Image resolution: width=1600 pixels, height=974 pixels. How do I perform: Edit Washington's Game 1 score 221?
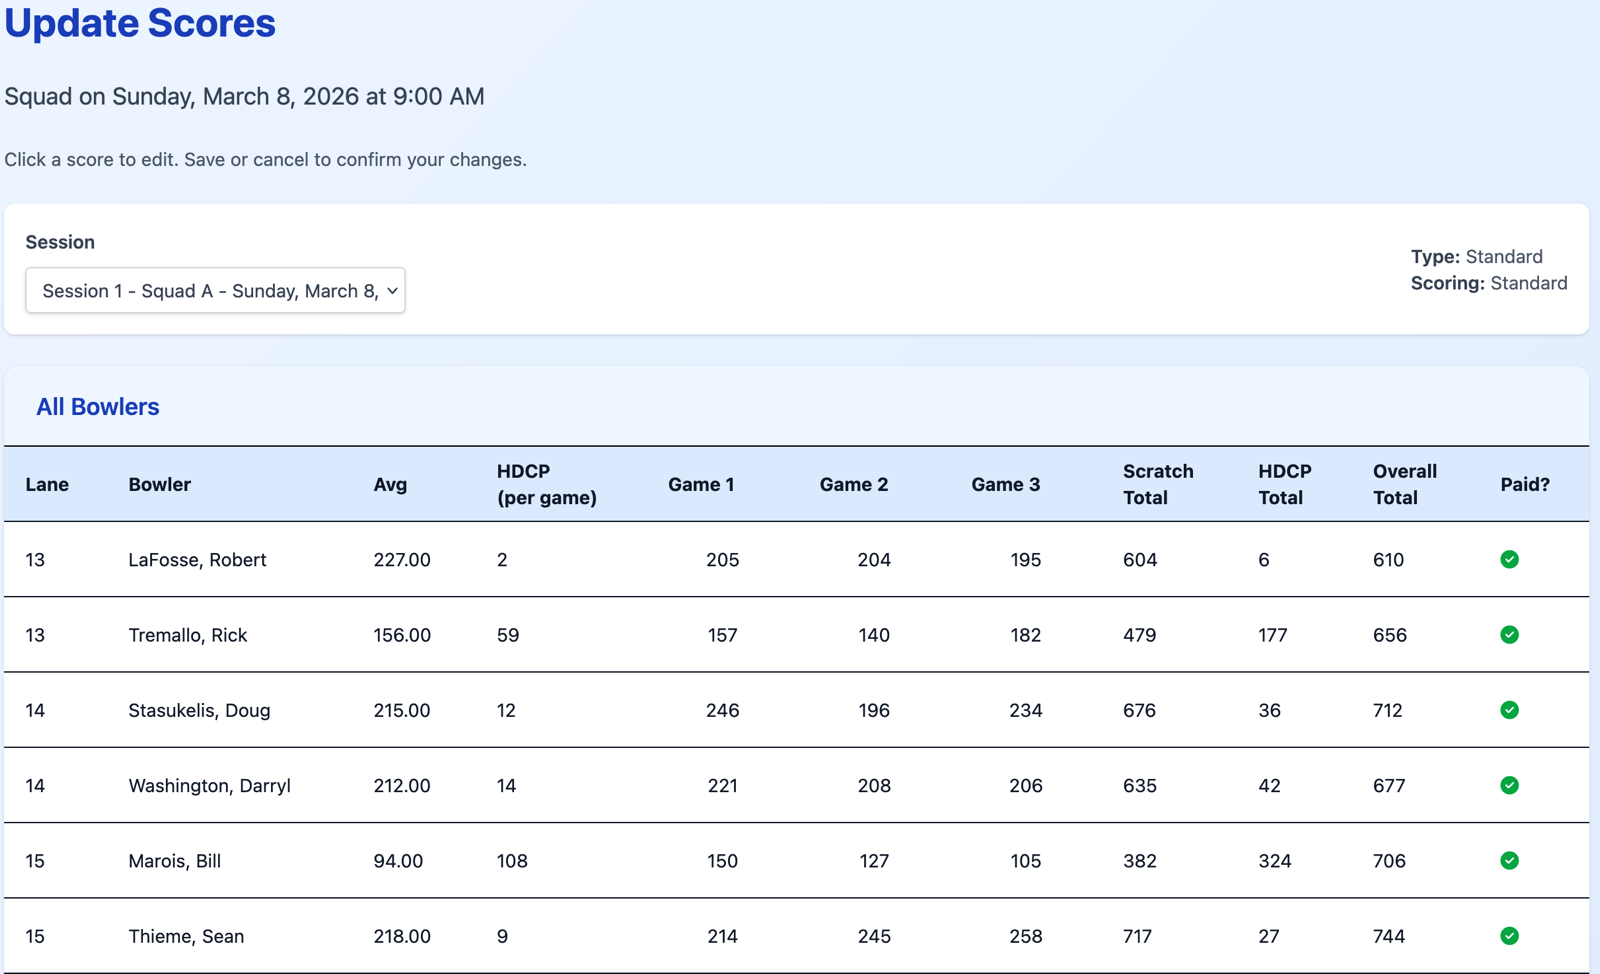click(722, 786)
